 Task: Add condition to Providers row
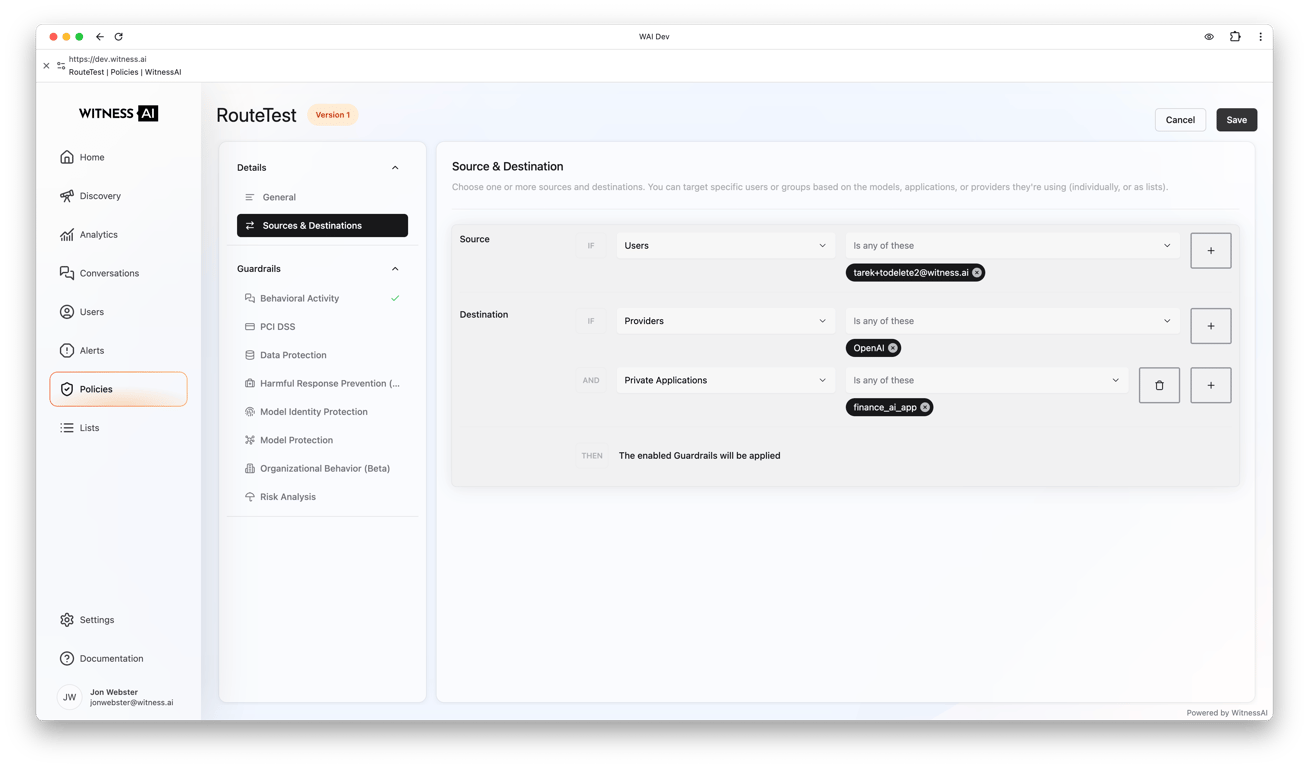click(x=1211, y=326)
